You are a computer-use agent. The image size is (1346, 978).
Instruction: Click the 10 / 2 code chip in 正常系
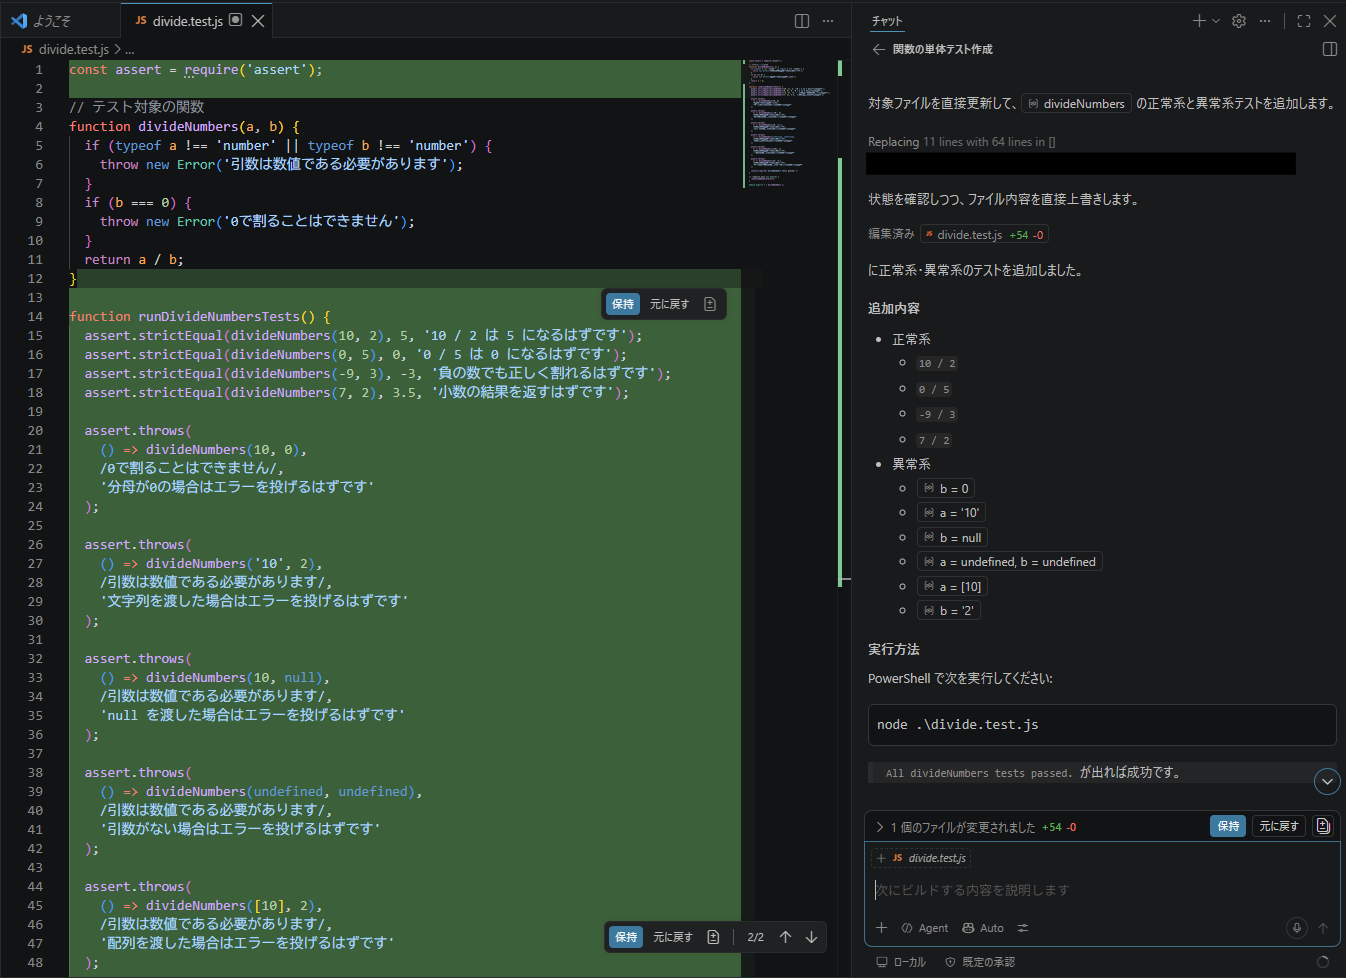pyautogui.click(x=937, y=364)
